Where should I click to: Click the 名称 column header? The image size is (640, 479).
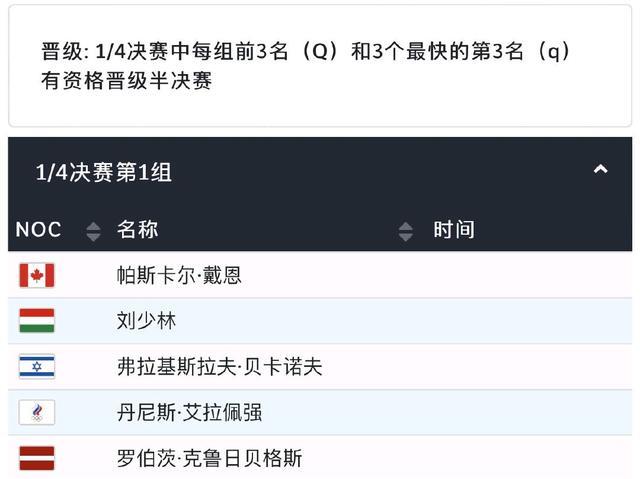coord(137,229)
